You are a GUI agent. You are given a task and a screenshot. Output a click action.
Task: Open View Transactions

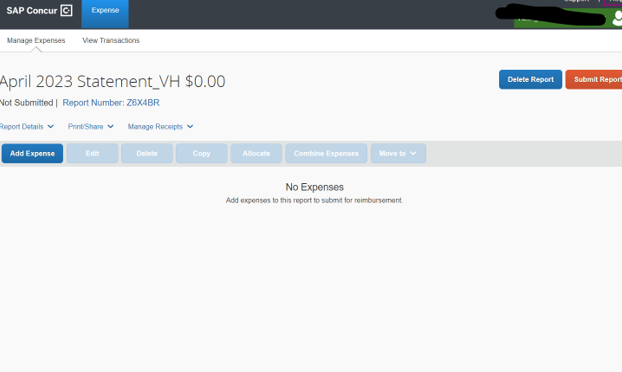coord(111,40)
